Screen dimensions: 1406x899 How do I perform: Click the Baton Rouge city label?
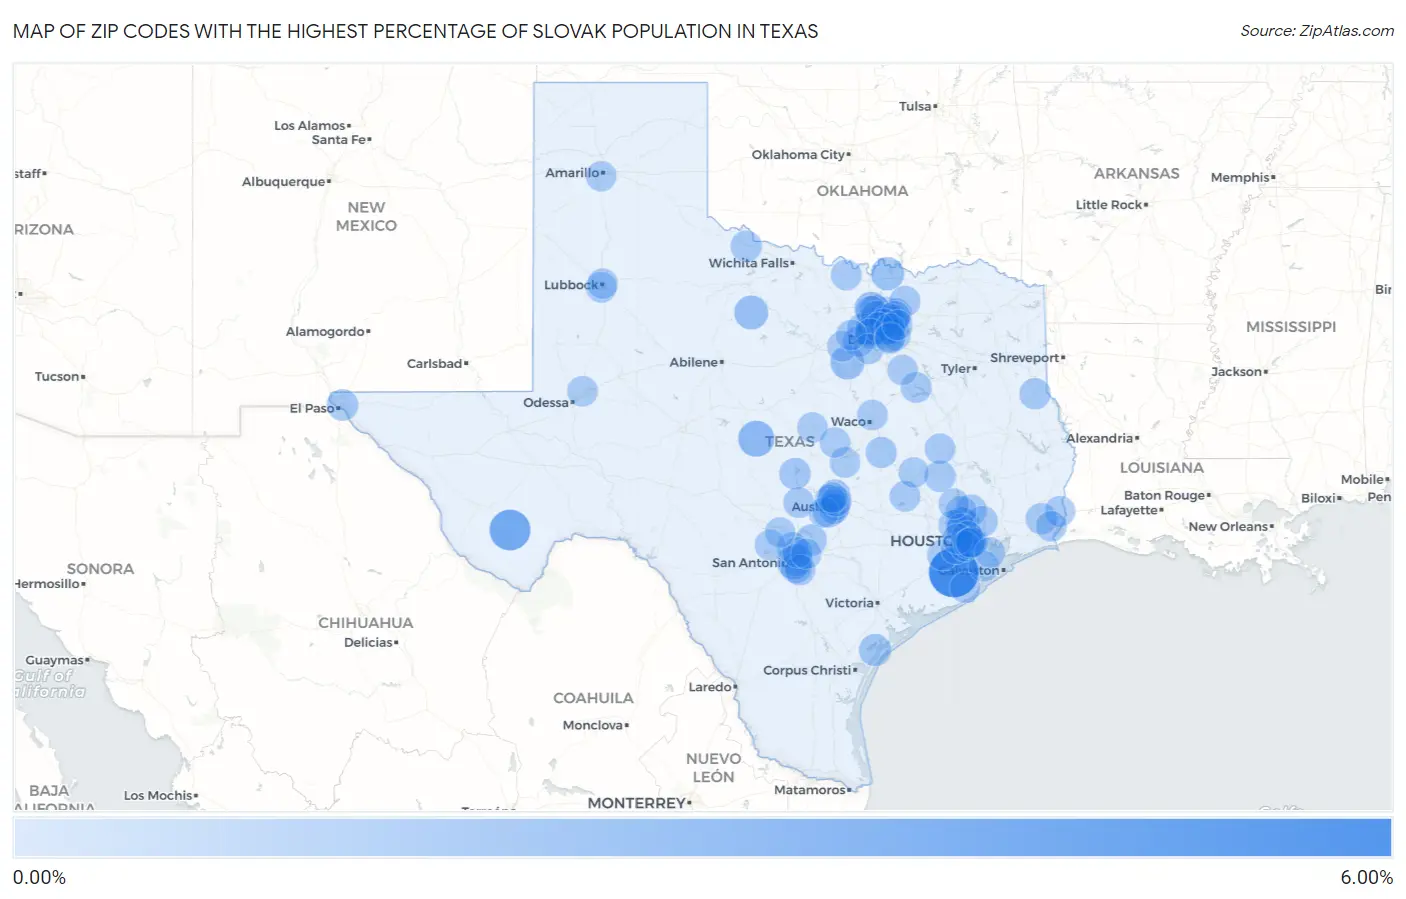click(x=1165, y=495)
